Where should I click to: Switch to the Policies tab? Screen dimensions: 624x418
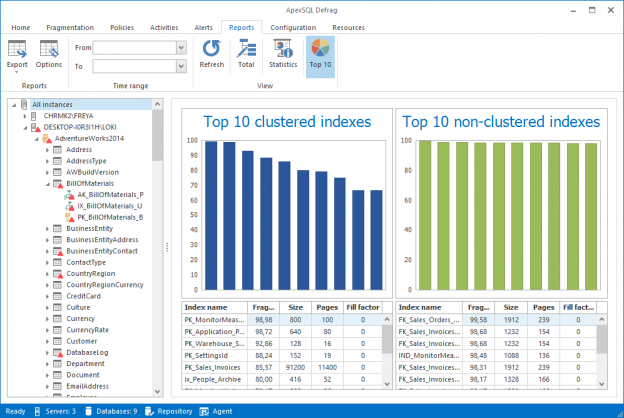click(x=122, y=27)
